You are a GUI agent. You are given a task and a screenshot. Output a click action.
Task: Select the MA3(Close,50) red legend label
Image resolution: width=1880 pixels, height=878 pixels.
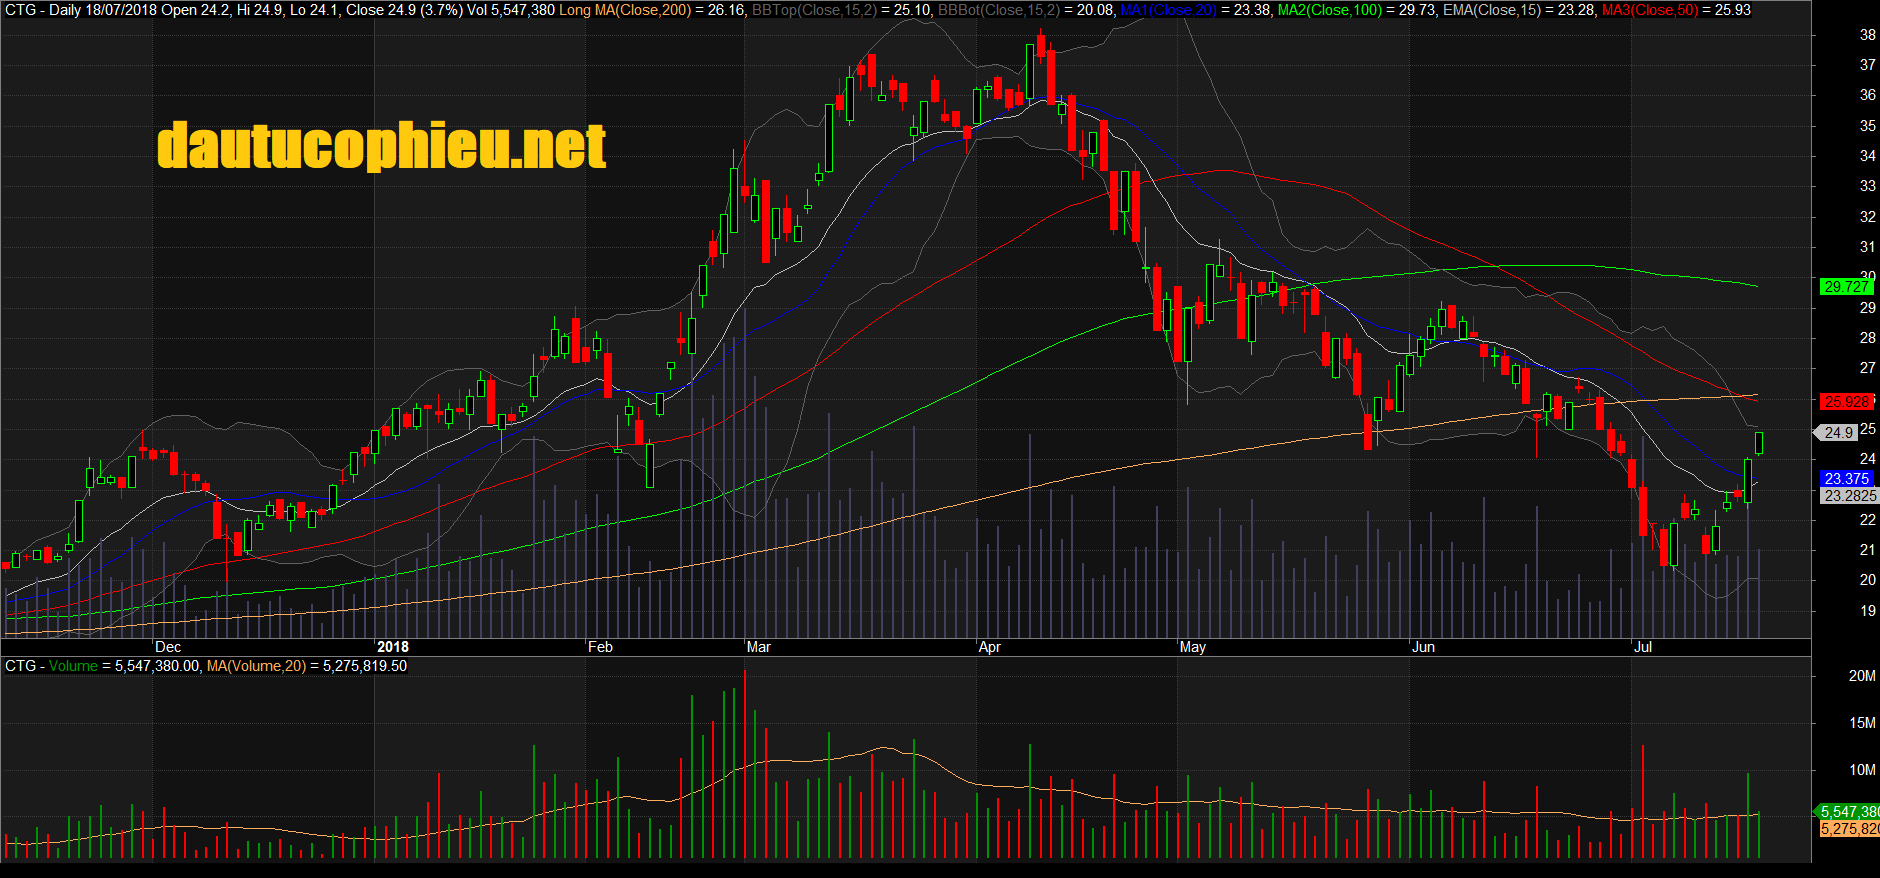(1649, 10)
